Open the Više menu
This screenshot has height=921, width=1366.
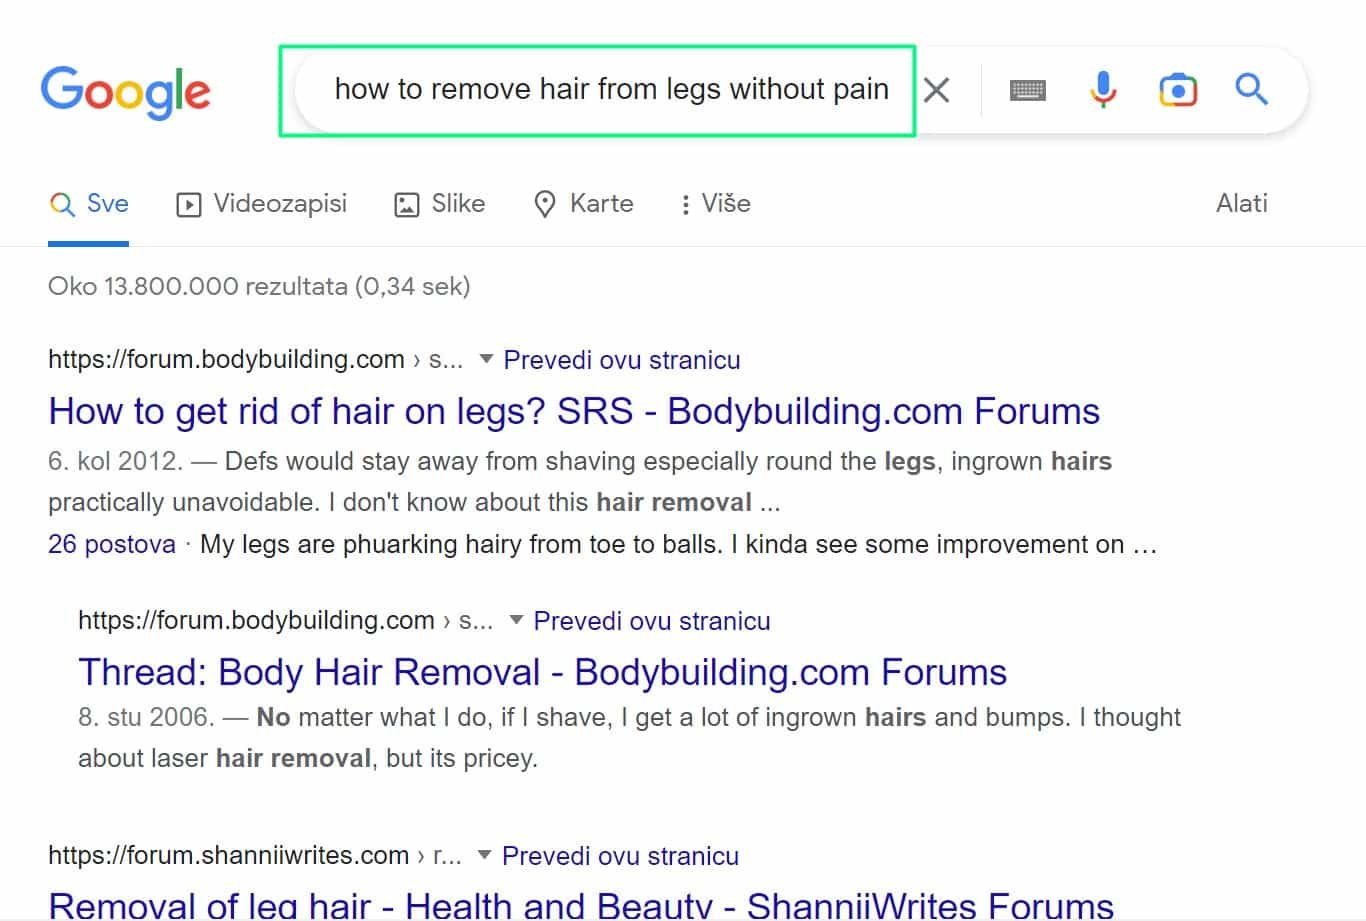(715, 204)
